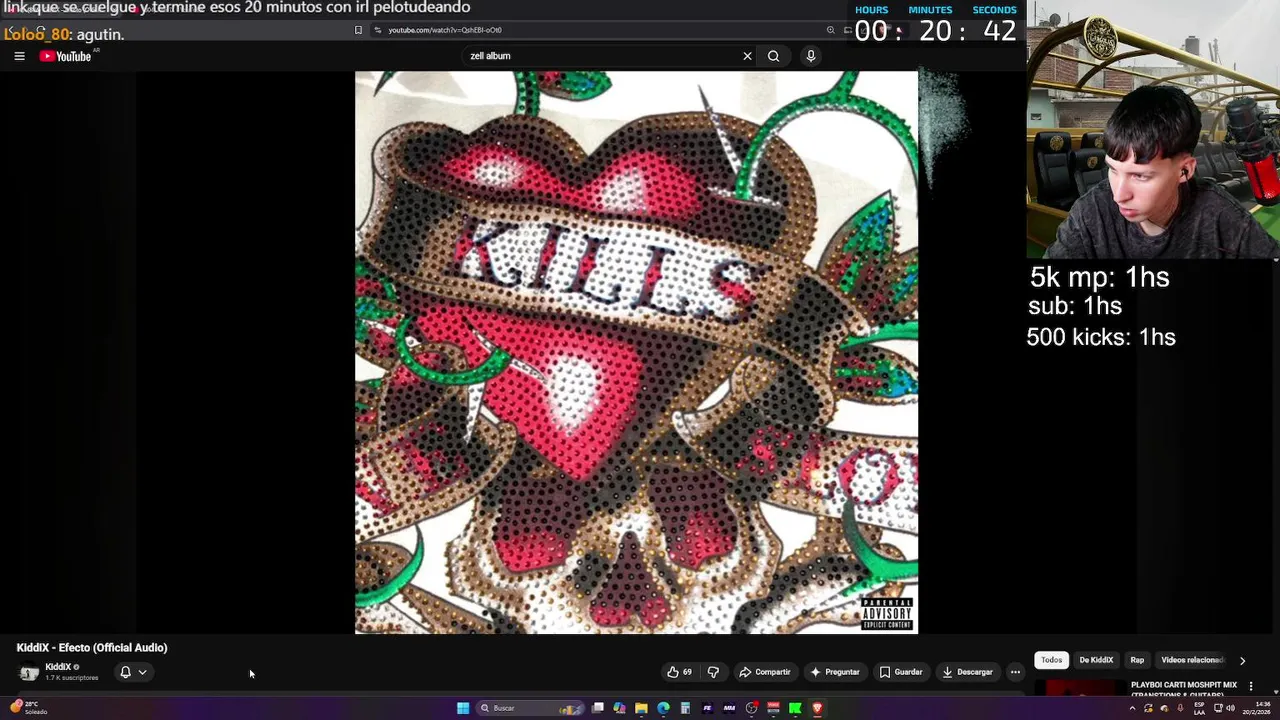
Task: Show more filter chips with right arrow
Action: [x=1242, y=660]
